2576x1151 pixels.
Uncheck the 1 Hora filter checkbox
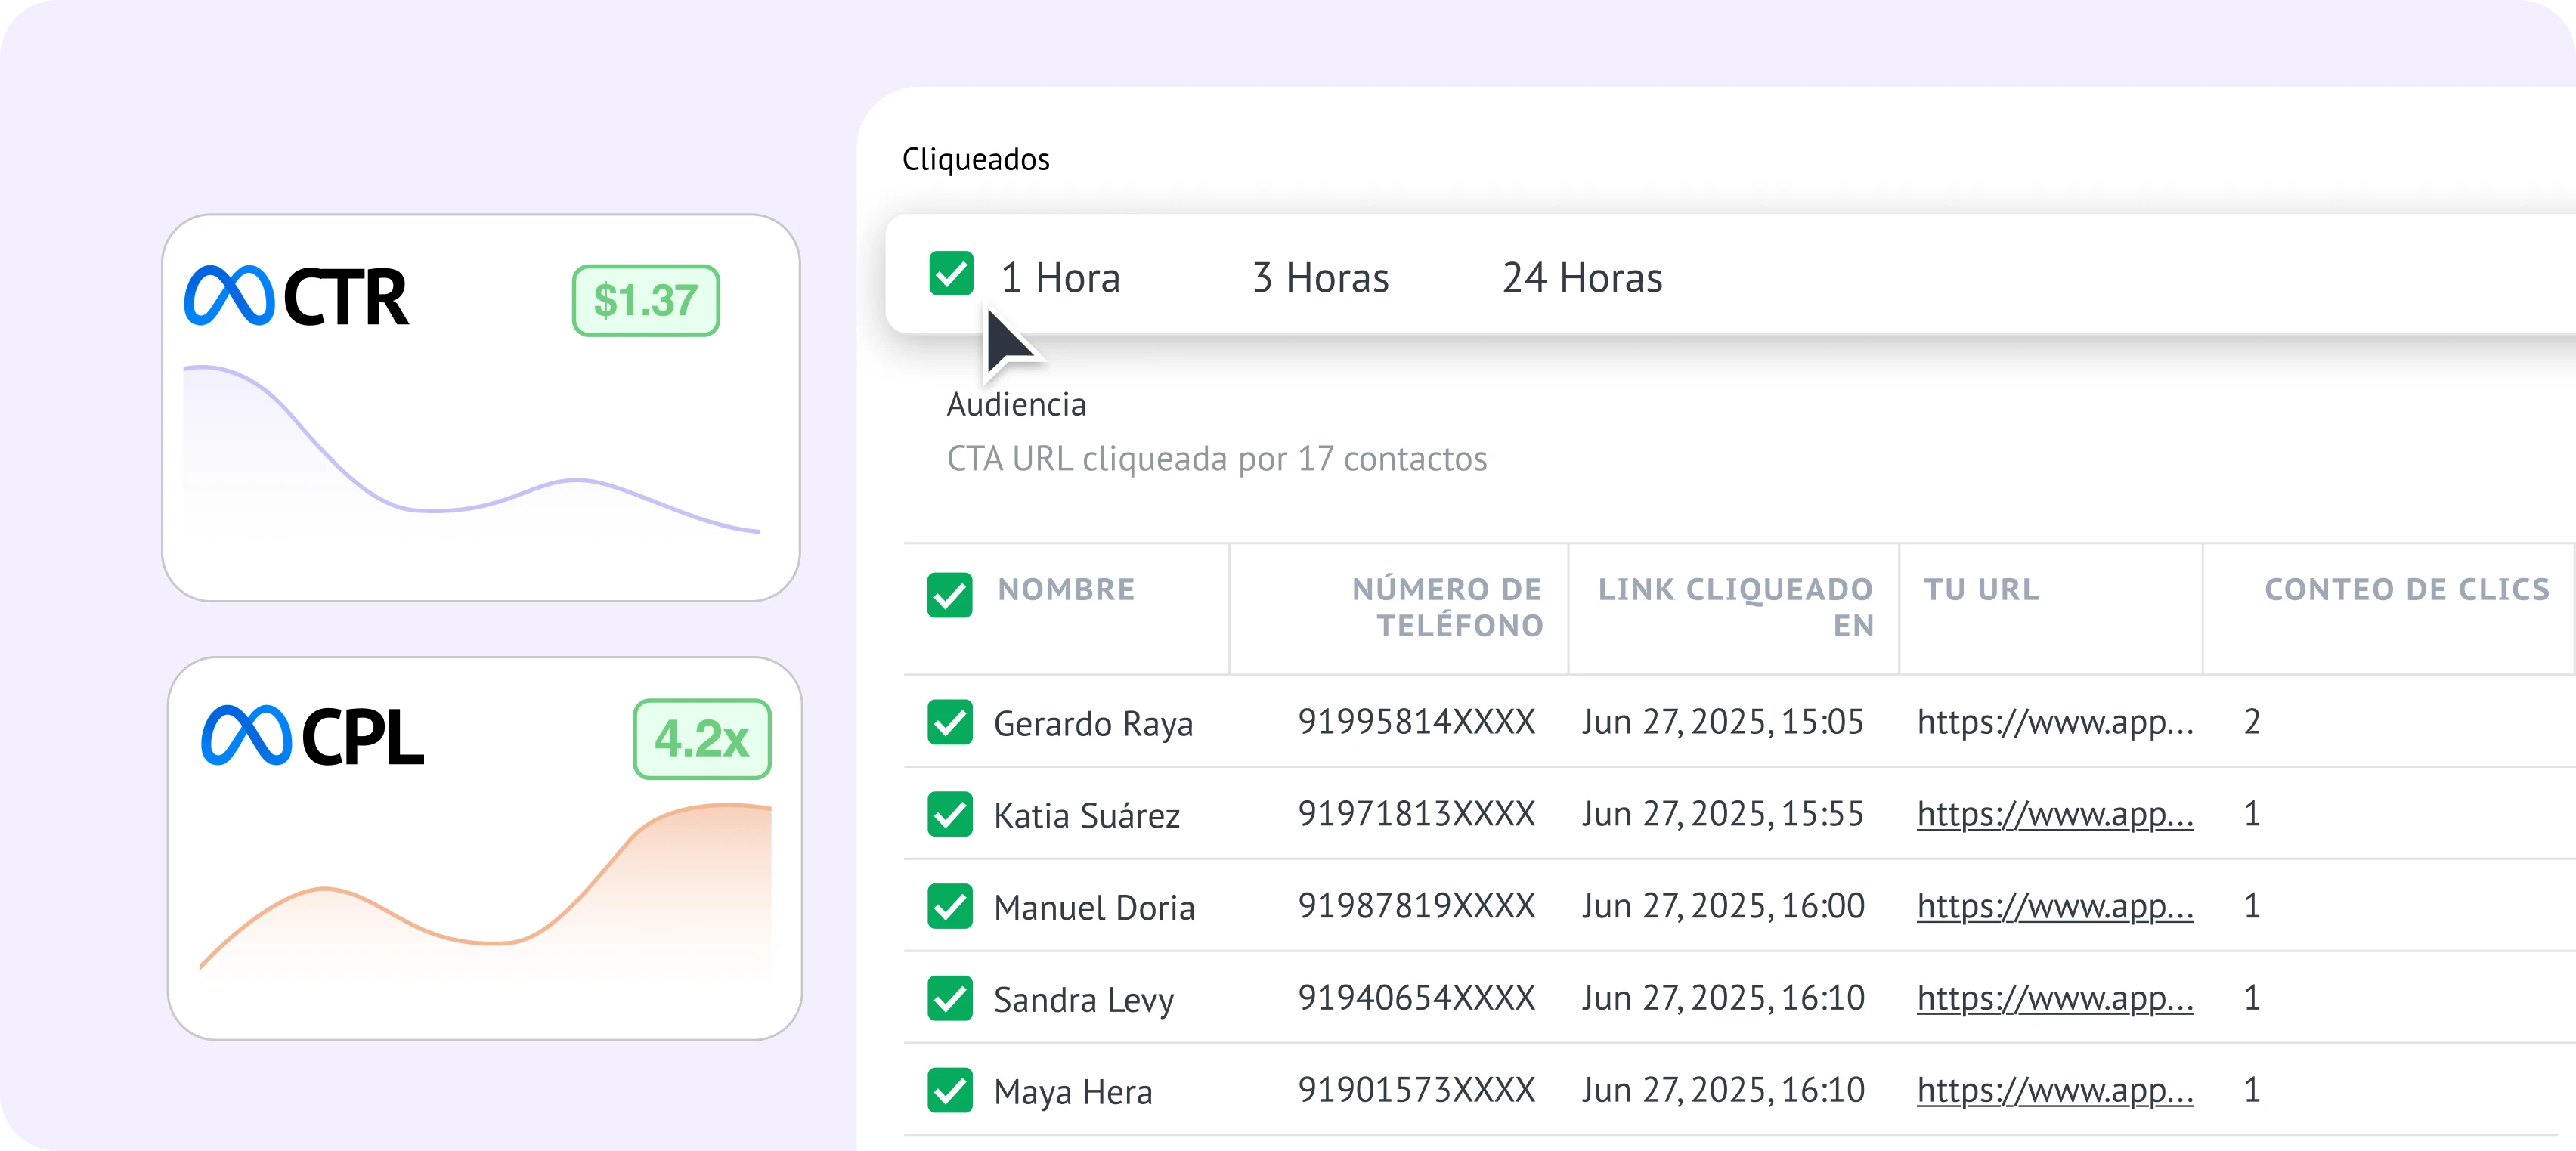(949, 273)
